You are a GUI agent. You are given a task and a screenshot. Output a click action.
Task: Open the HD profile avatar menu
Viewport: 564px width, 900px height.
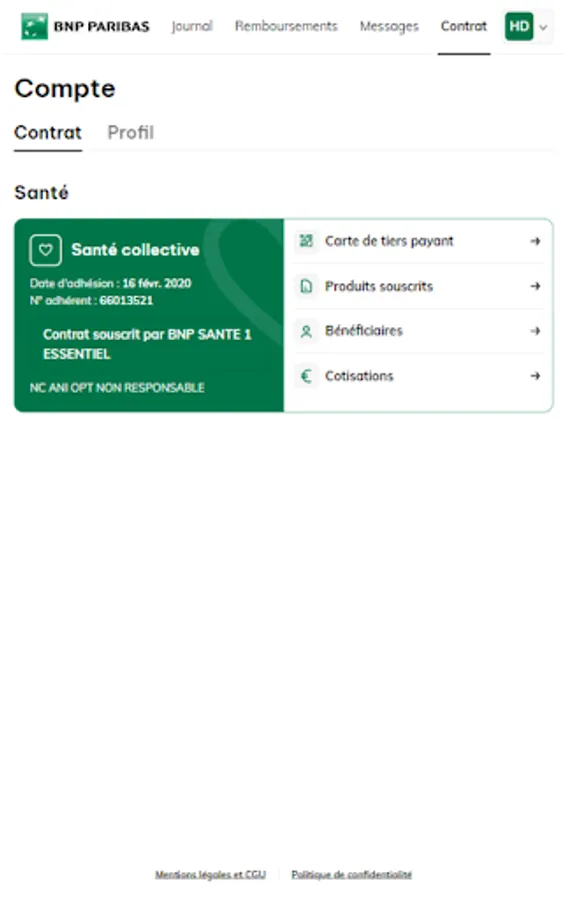519,26
